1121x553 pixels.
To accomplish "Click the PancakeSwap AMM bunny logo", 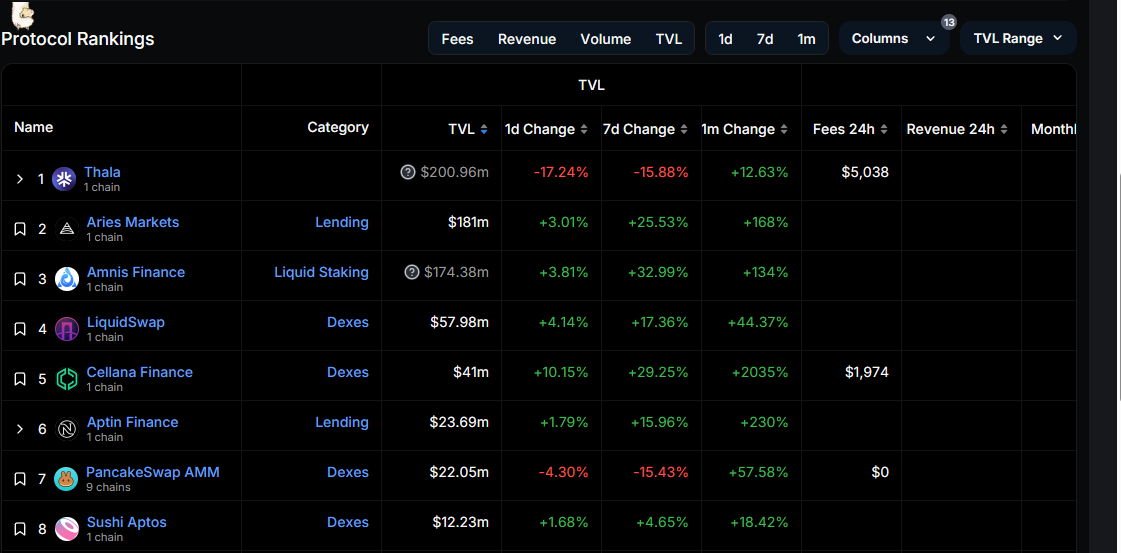I will [66, 479].
